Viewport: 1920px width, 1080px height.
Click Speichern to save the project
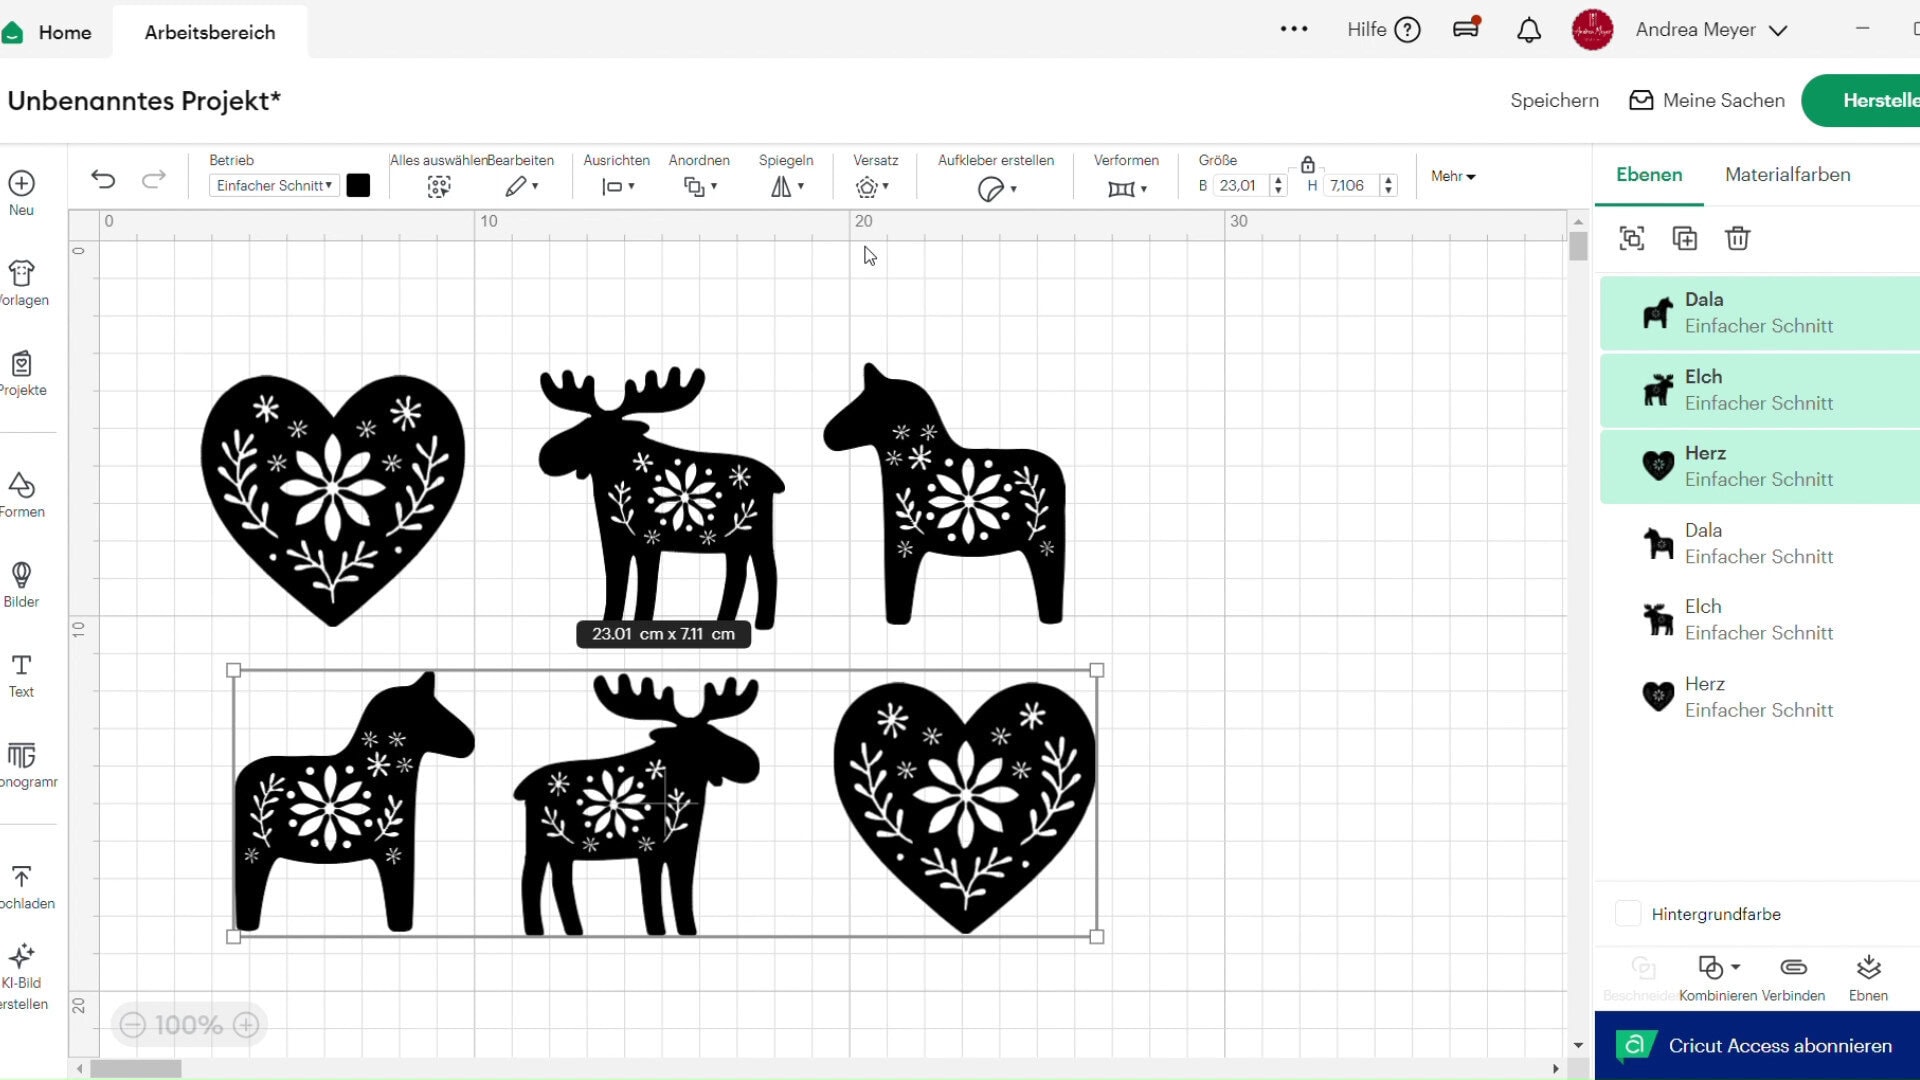click(1553, 100)
